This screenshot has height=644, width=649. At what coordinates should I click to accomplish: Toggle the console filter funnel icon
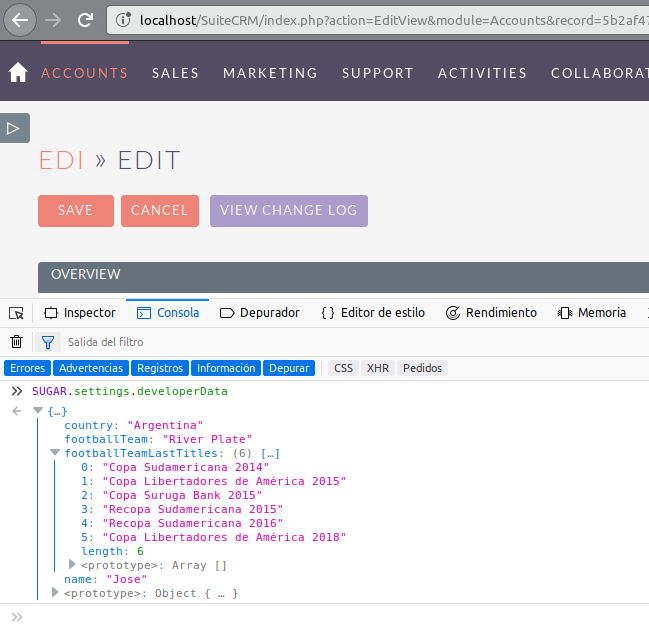coord(48,342)
